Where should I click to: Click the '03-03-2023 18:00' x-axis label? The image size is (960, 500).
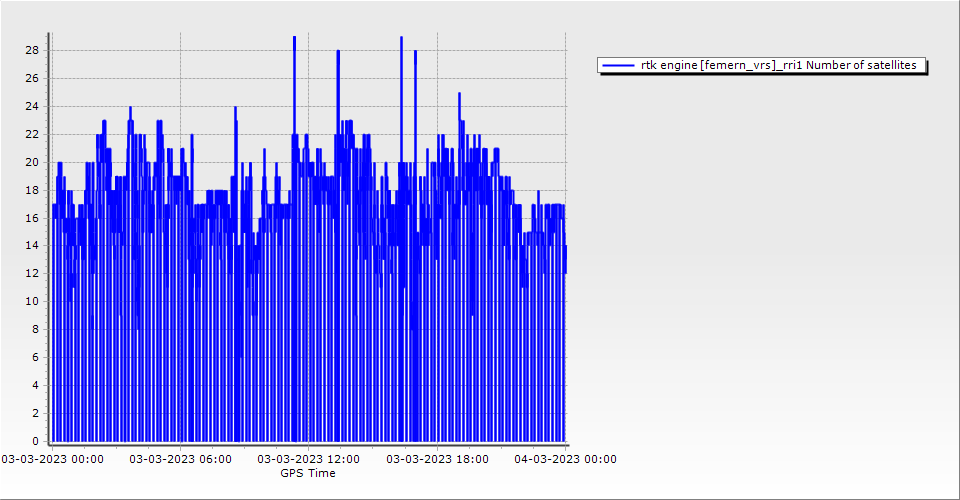pyautogui.click(x=437, y=459)
